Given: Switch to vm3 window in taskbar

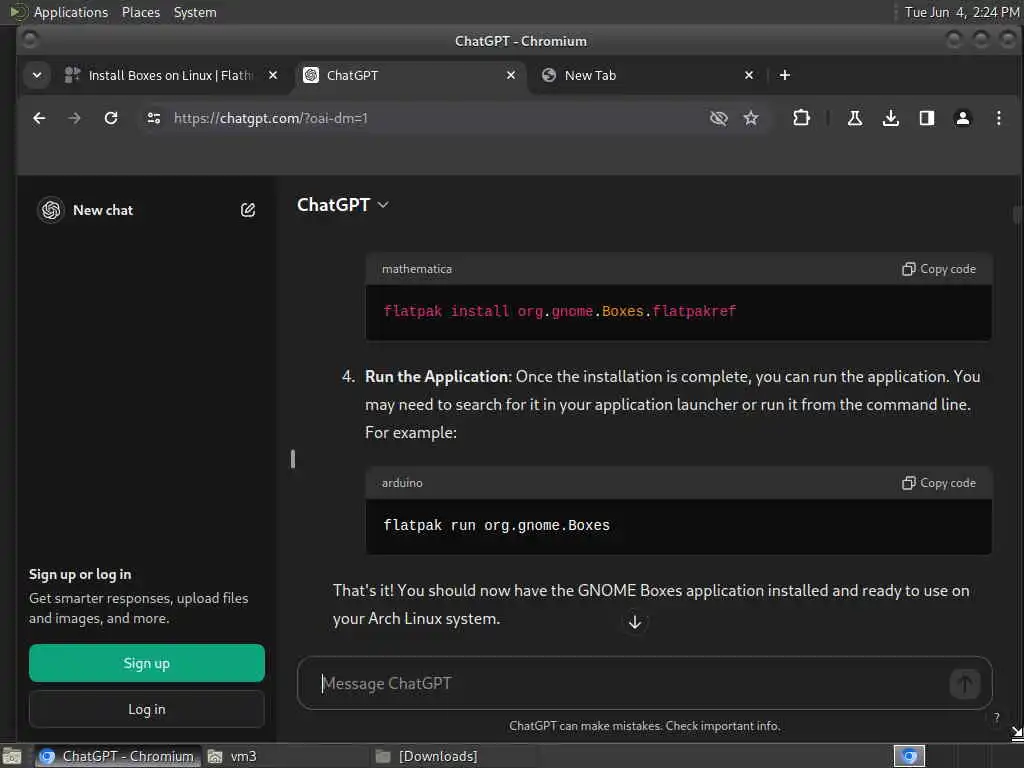Looking at the screenshot, I should pos(285,757).
